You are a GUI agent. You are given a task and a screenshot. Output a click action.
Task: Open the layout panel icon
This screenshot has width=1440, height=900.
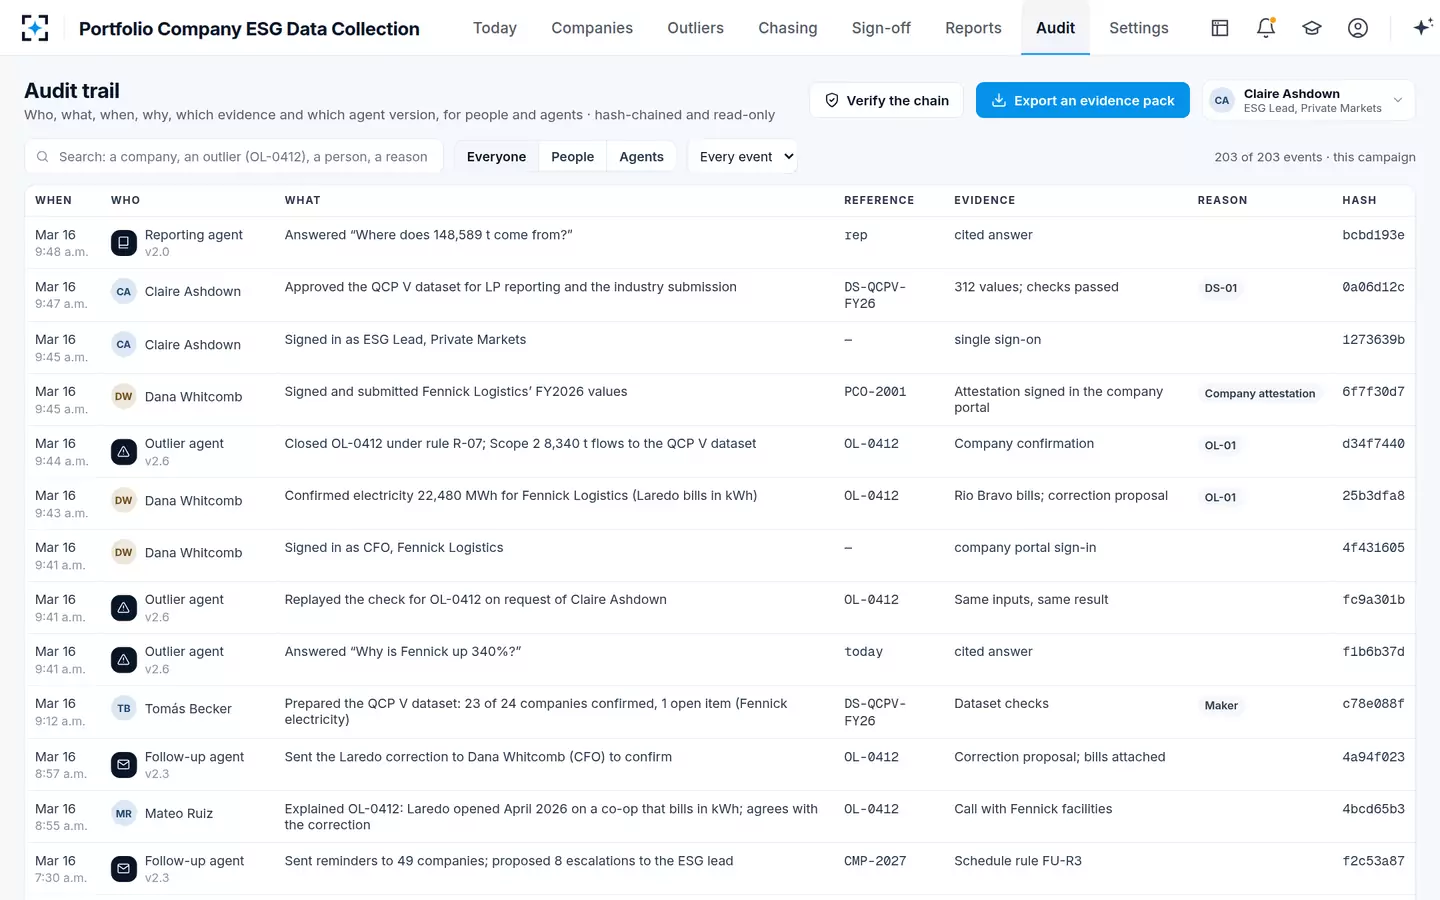pos(1220,28)
